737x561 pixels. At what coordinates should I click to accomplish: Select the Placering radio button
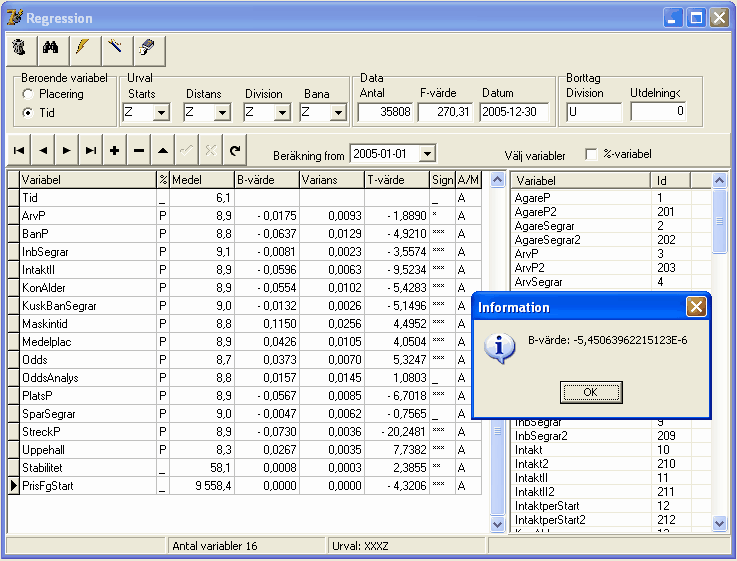(x=28, y=94)
